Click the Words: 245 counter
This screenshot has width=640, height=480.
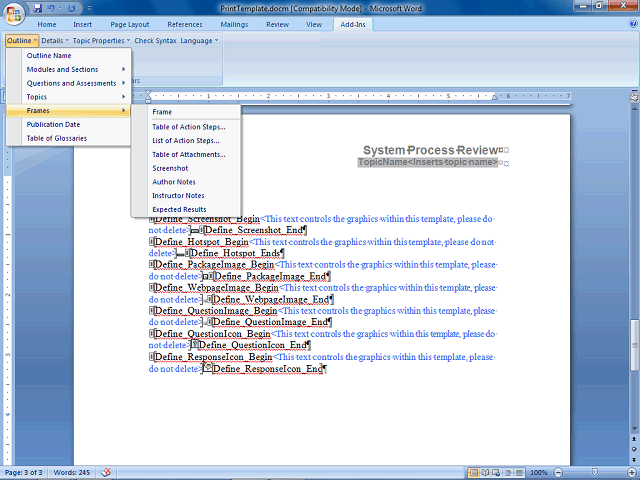(x=72, y=472)
